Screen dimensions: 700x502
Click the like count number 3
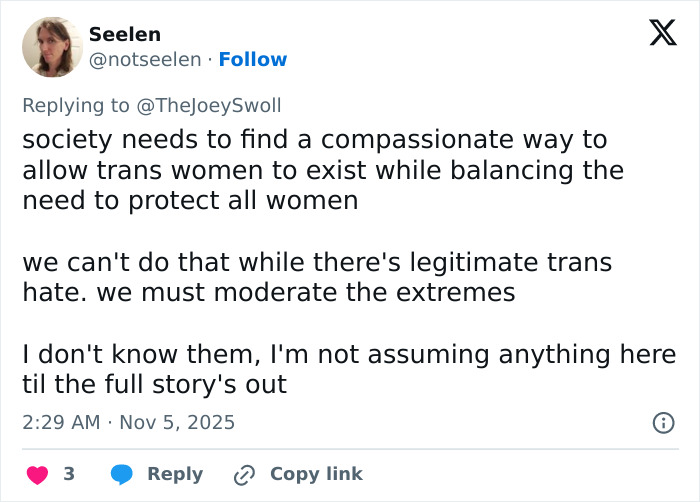(x=69, y=474)
